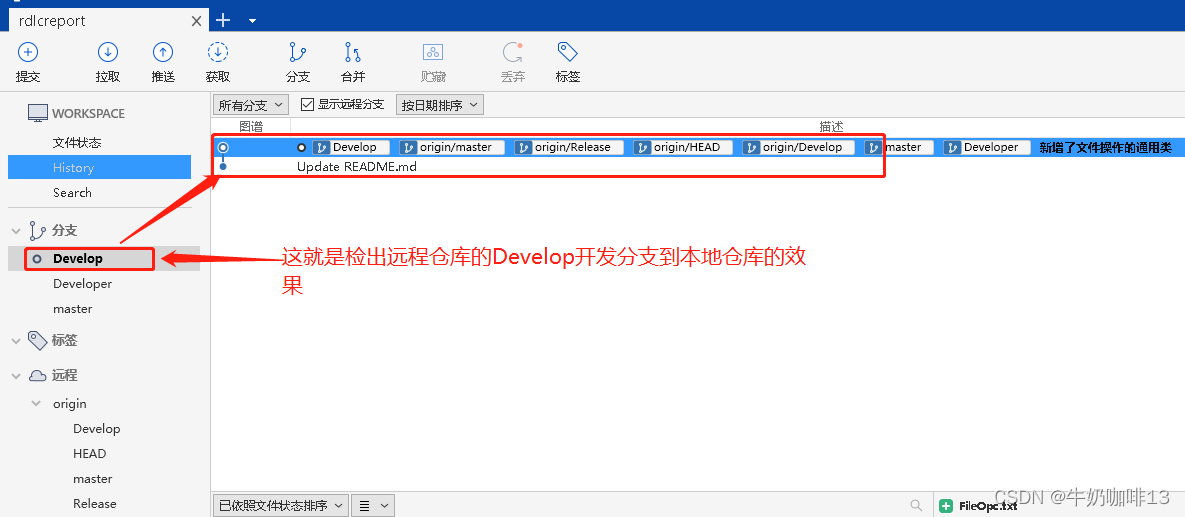Select the local master branch
The width and height of the screenshot is (1185, 517).
[73, 308]
